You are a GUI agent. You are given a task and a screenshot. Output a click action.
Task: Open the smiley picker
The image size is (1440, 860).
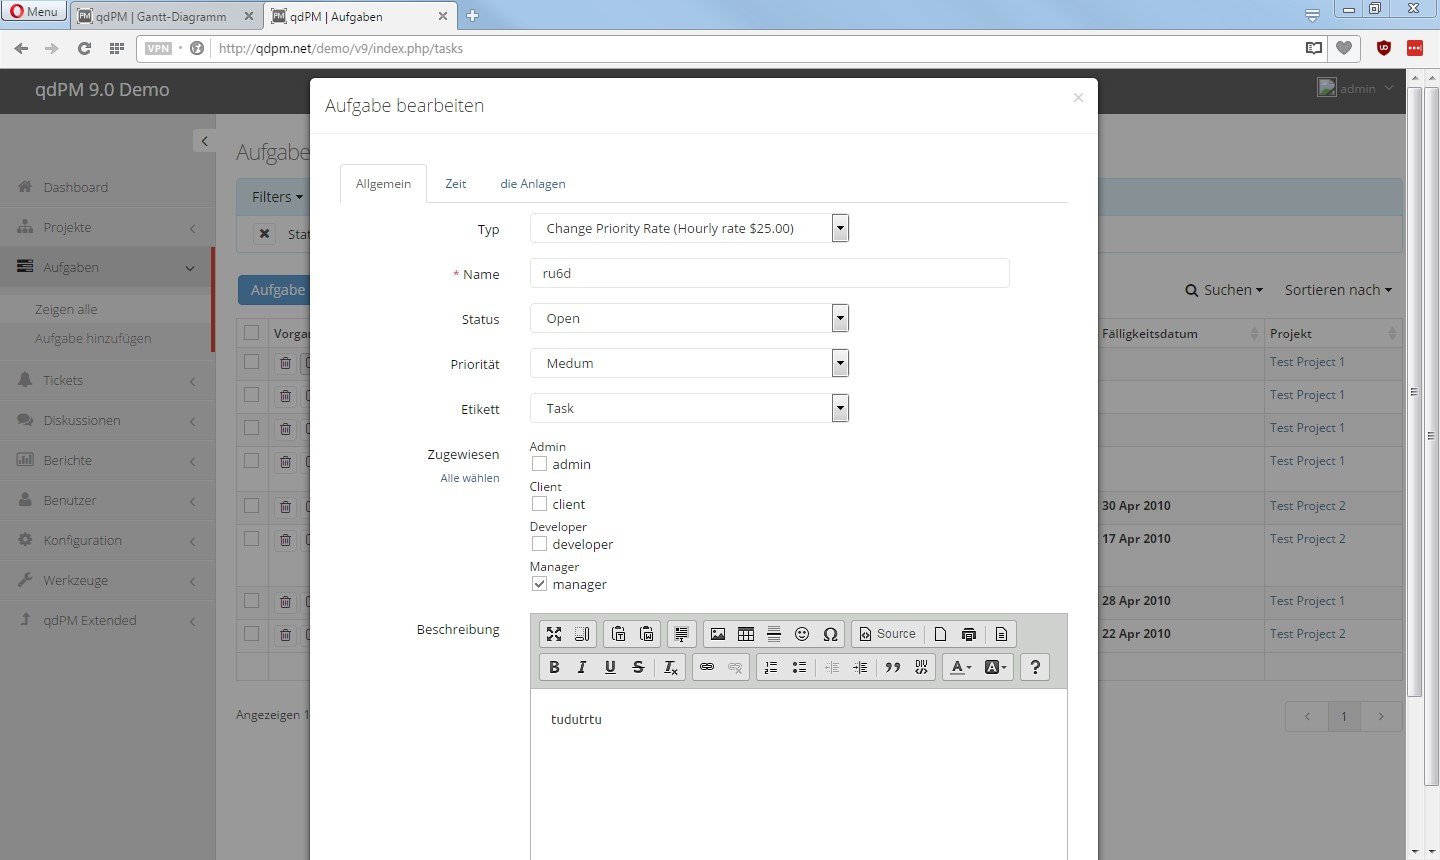(x=802, y=634)
